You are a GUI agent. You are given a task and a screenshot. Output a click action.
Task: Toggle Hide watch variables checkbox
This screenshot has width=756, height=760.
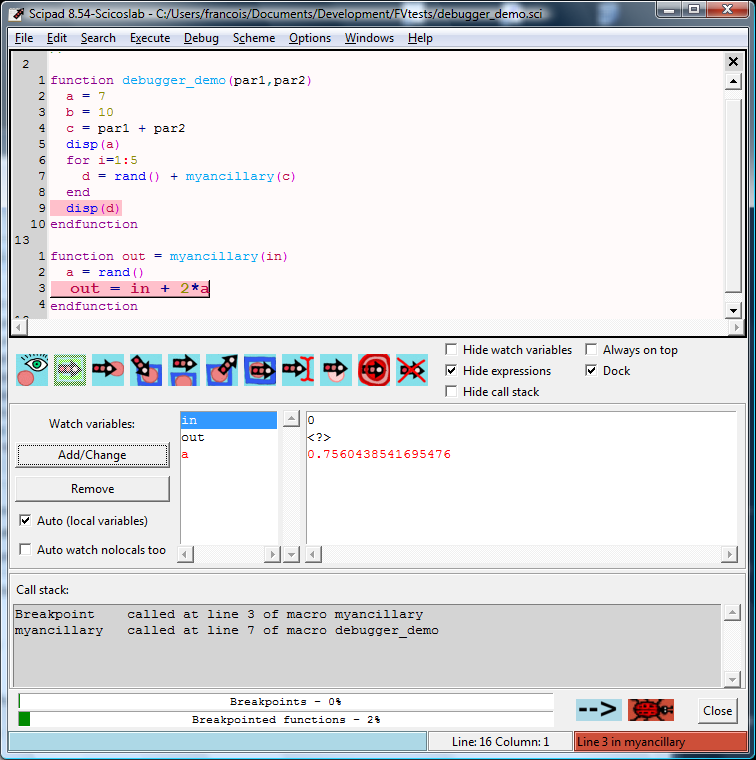[451, 349]
